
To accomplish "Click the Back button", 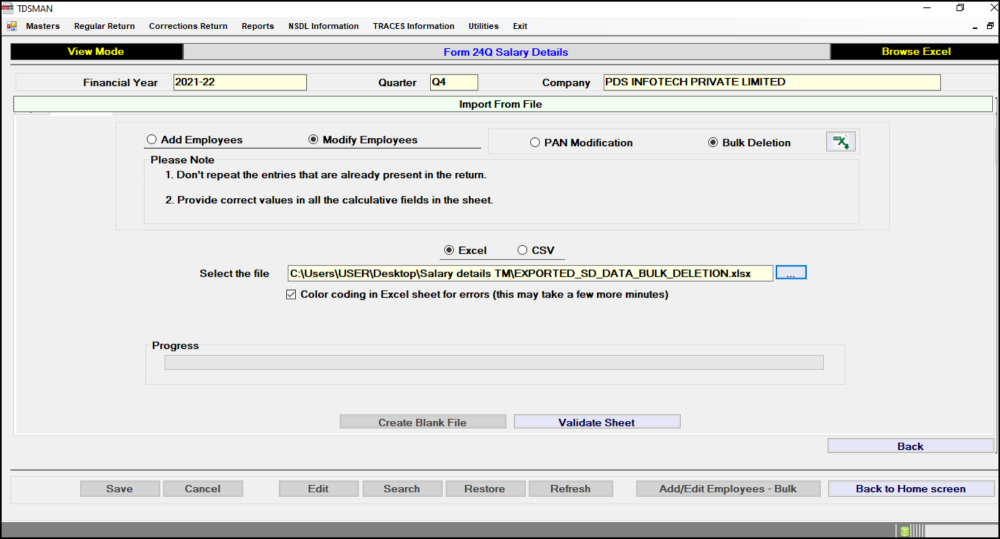I will point(910,446).
